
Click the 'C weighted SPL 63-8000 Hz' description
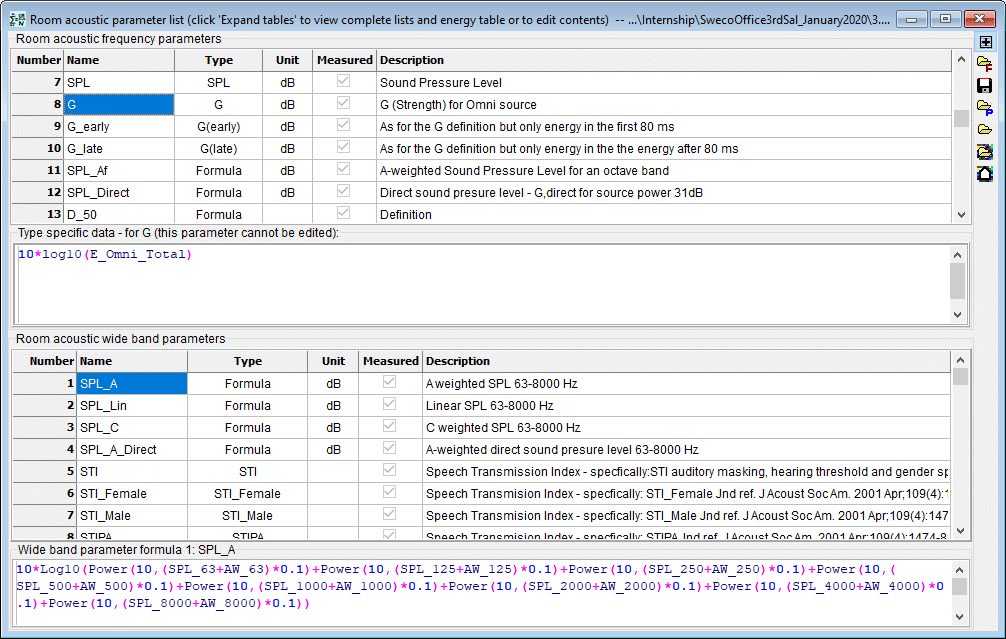coord(686,428)
